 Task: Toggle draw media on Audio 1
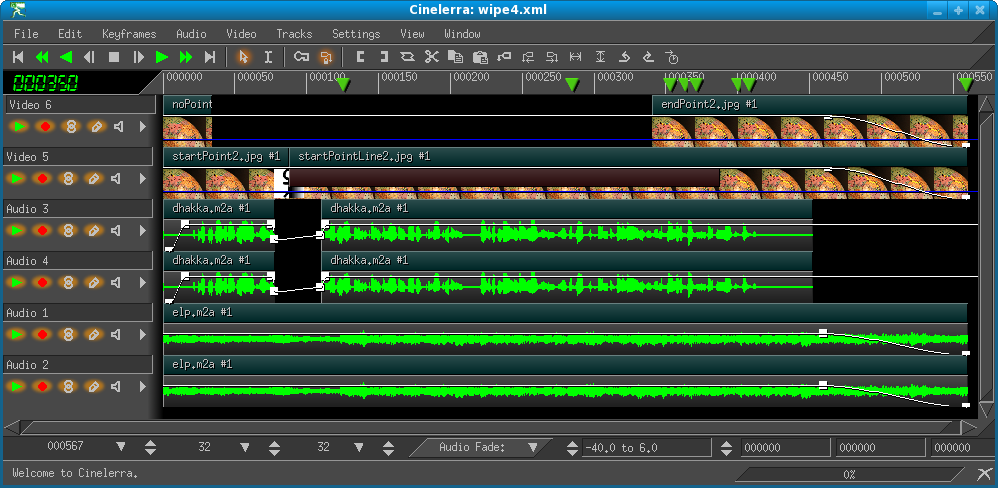click(94, 335)
